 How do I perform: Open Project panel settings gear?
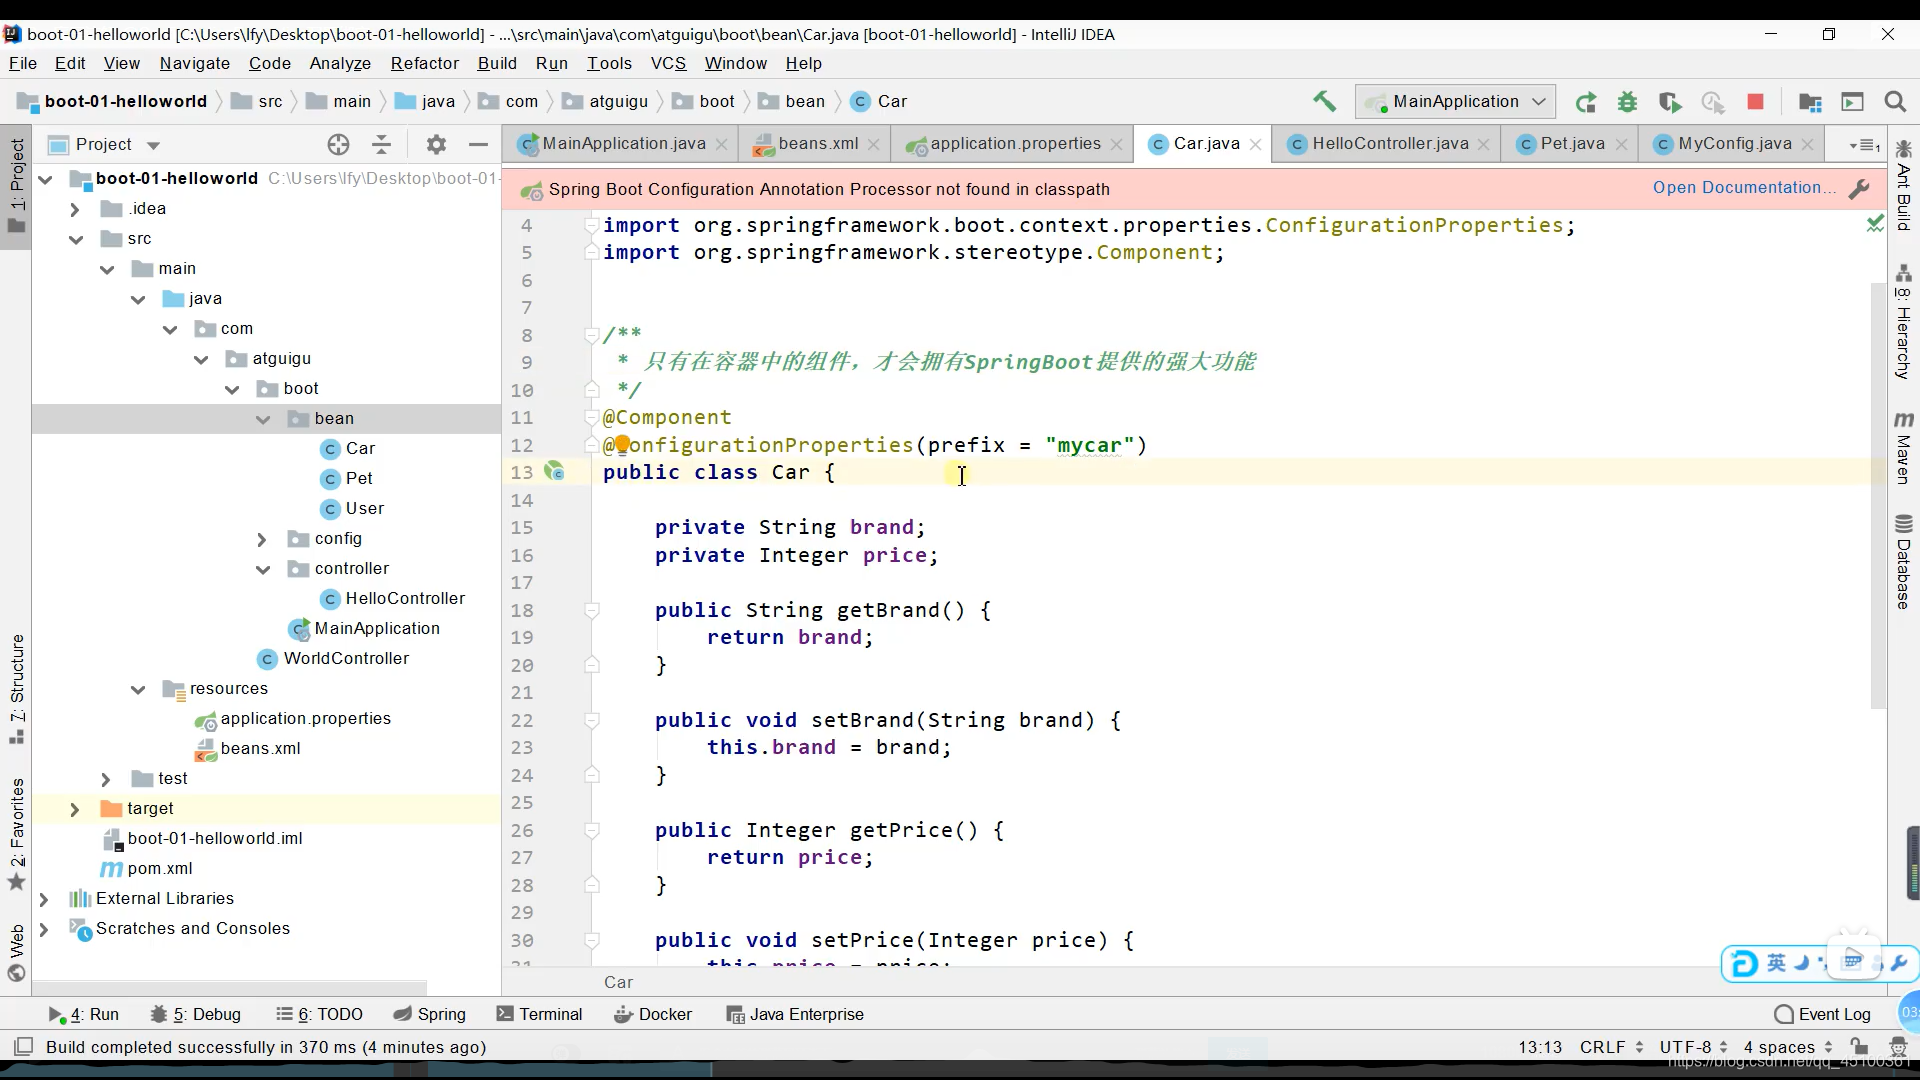click(x=436, y=145)
